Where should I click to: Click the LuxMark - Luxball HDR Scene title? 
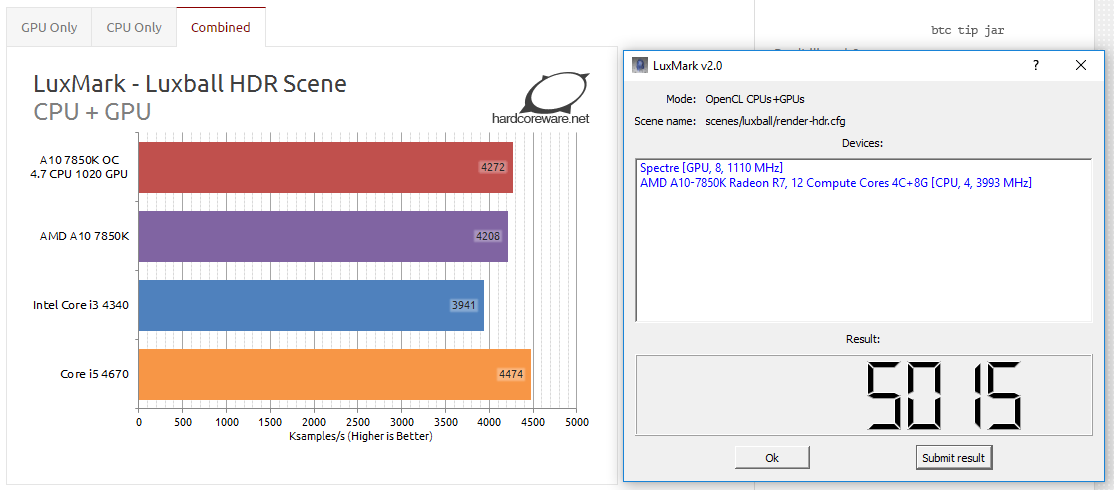[x=190, y=84]
